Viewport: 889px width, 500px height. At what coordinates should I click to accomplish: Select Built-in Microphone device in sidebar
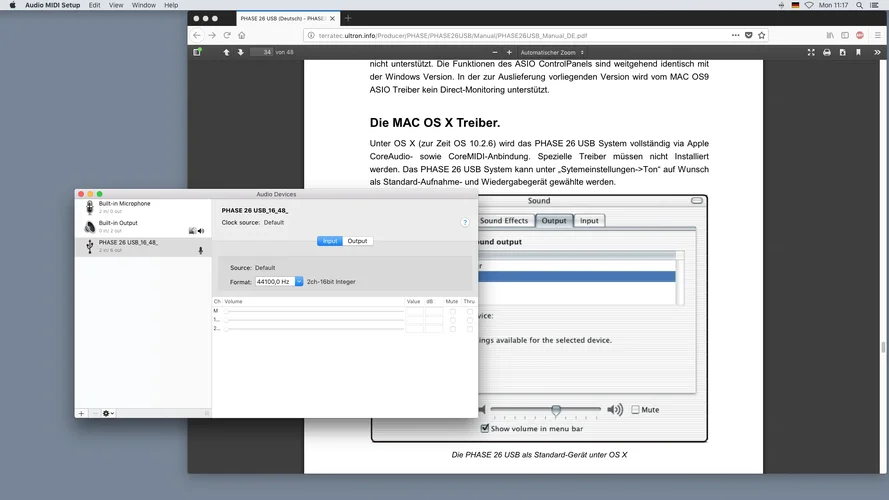(x=143, y=207)
